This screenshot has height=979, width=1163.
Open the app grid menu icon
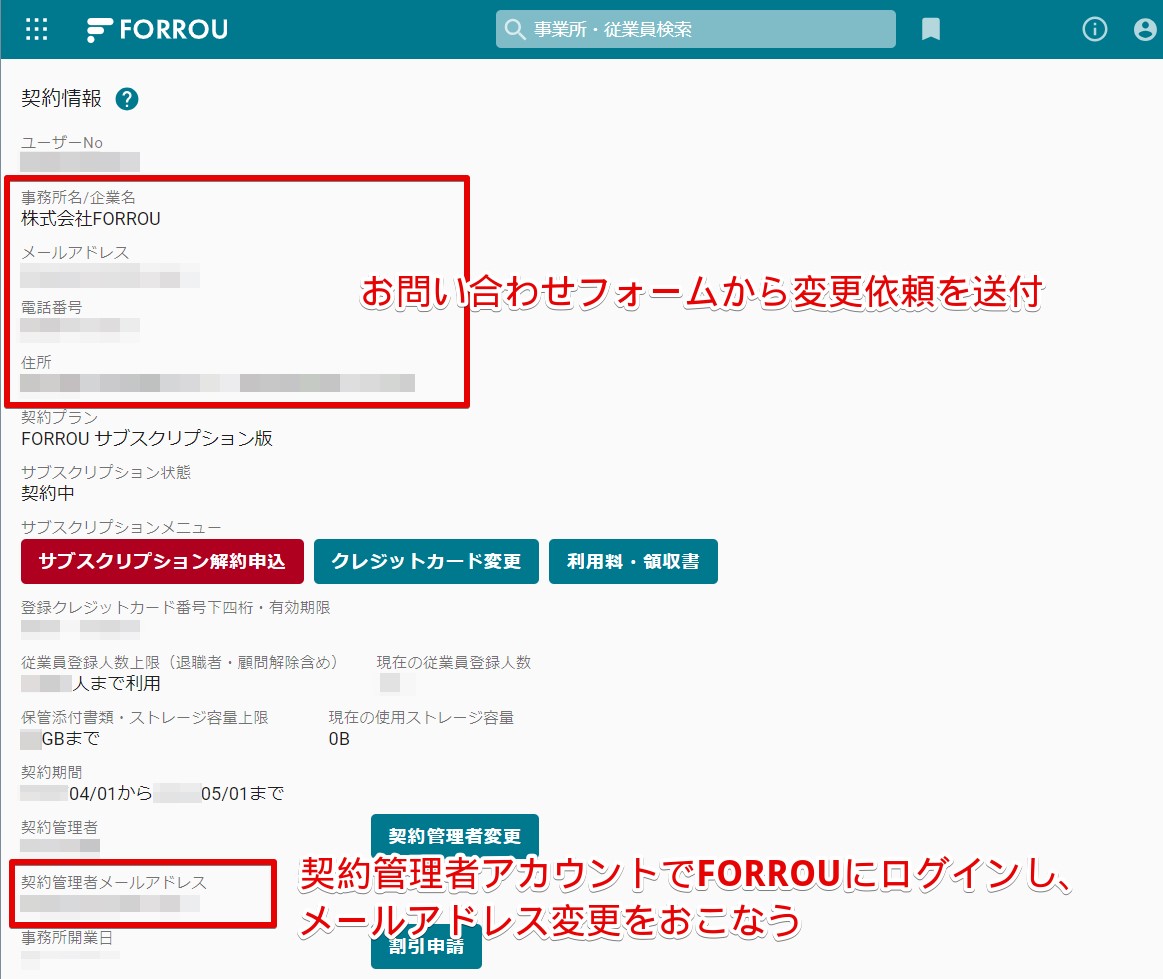[x=36, y=30]
